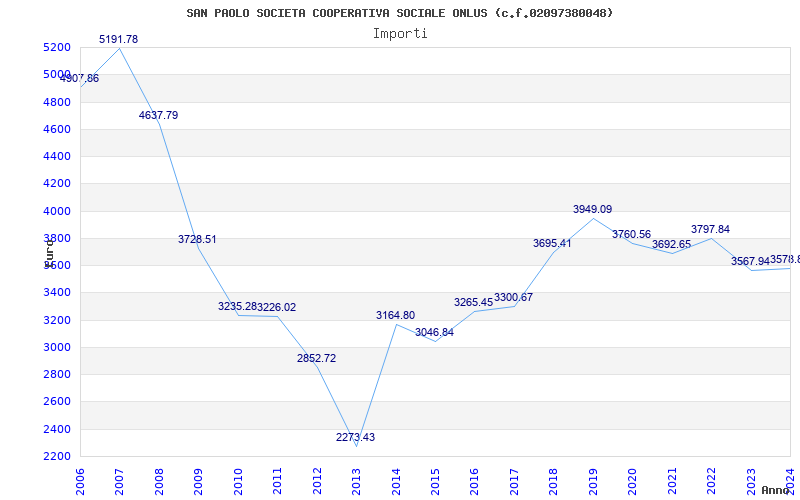Select the 4907.86 data label
This screenshot has width=800, height=500.
pos(80,79)
